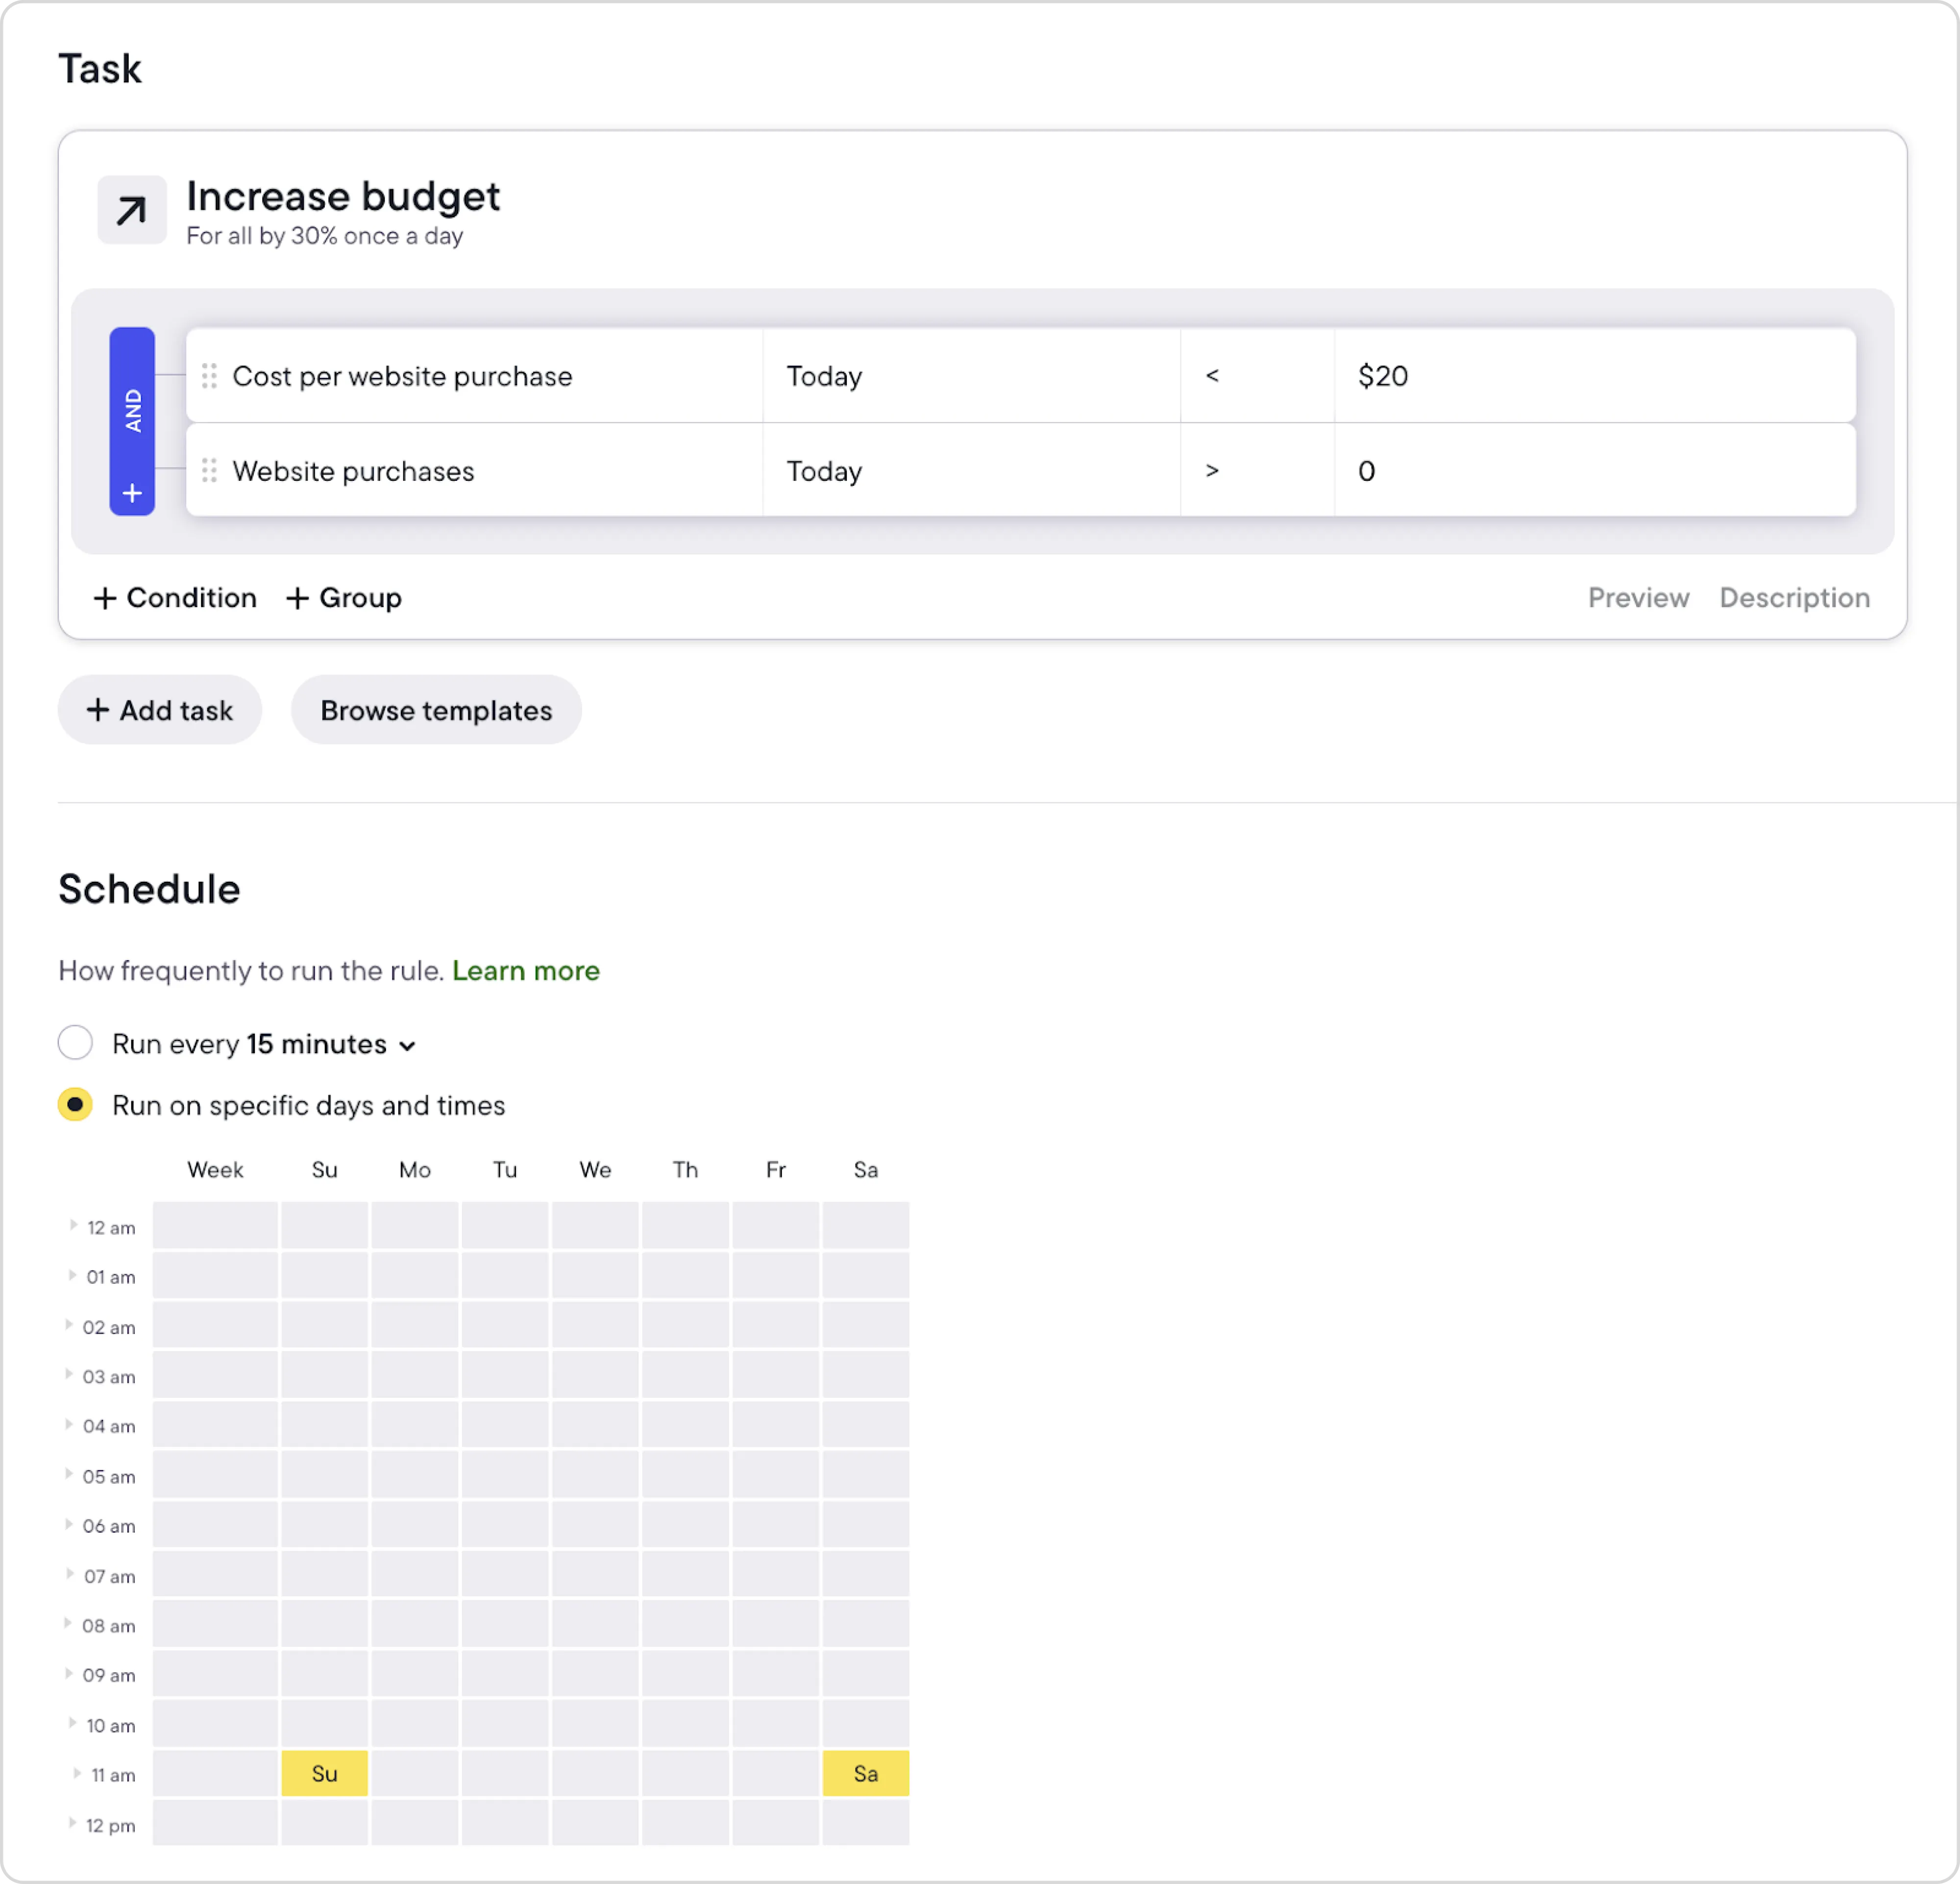Grab drag handle of Website purchases row

[209, 470]
